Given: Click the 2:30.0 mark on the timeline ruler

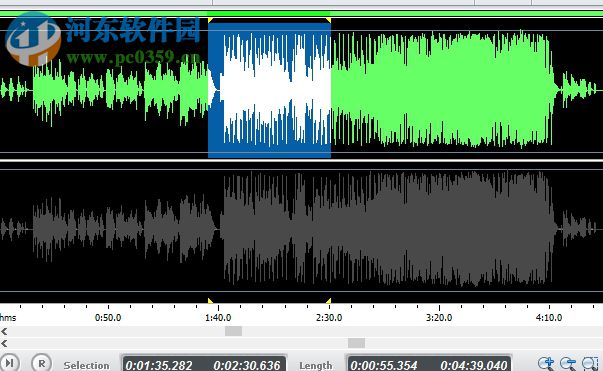Looking at the screenshot, I should [329, 318].
